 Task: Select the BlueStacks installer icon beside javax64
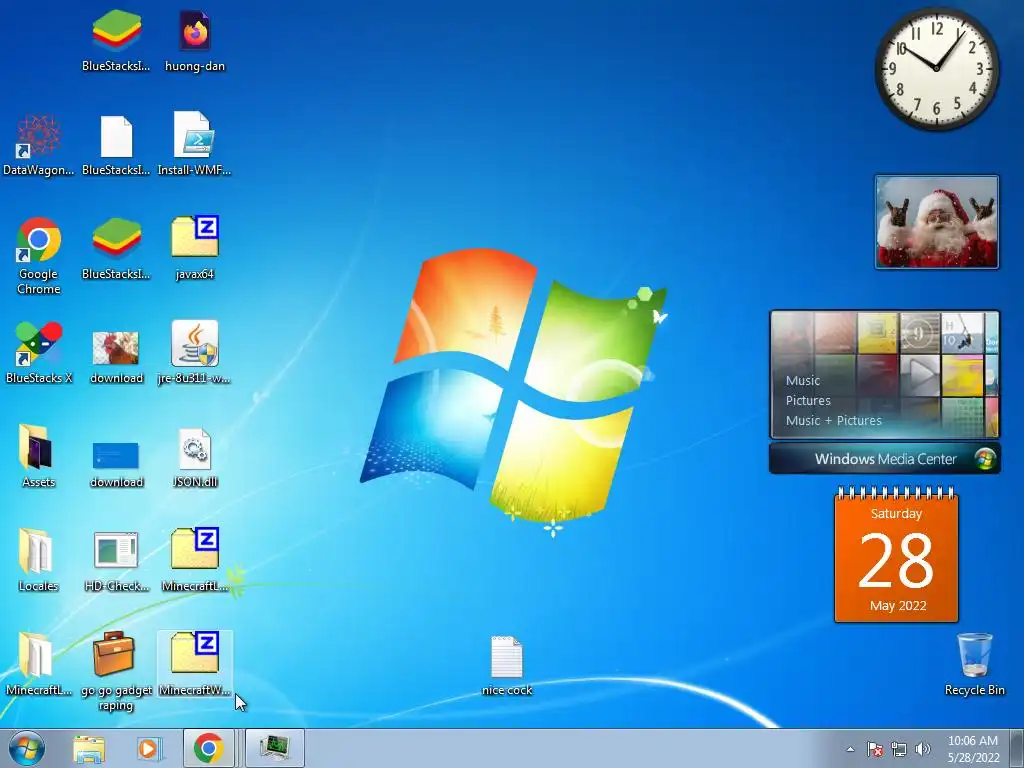(116, 238)
